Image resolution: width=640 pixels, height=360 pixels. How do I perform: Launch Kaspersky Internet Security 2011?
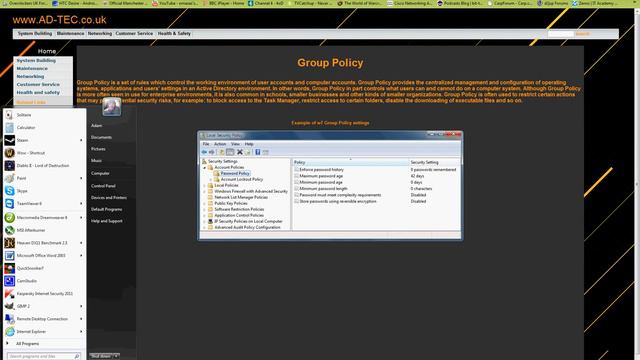pyautogui.click(x=44, y=293)
